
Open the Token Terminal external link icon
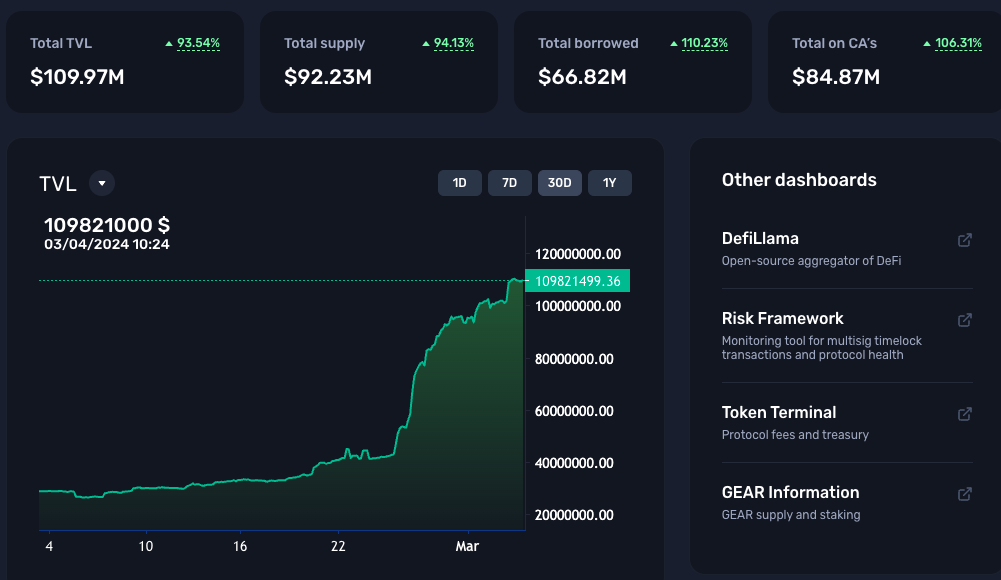[964, 414]
